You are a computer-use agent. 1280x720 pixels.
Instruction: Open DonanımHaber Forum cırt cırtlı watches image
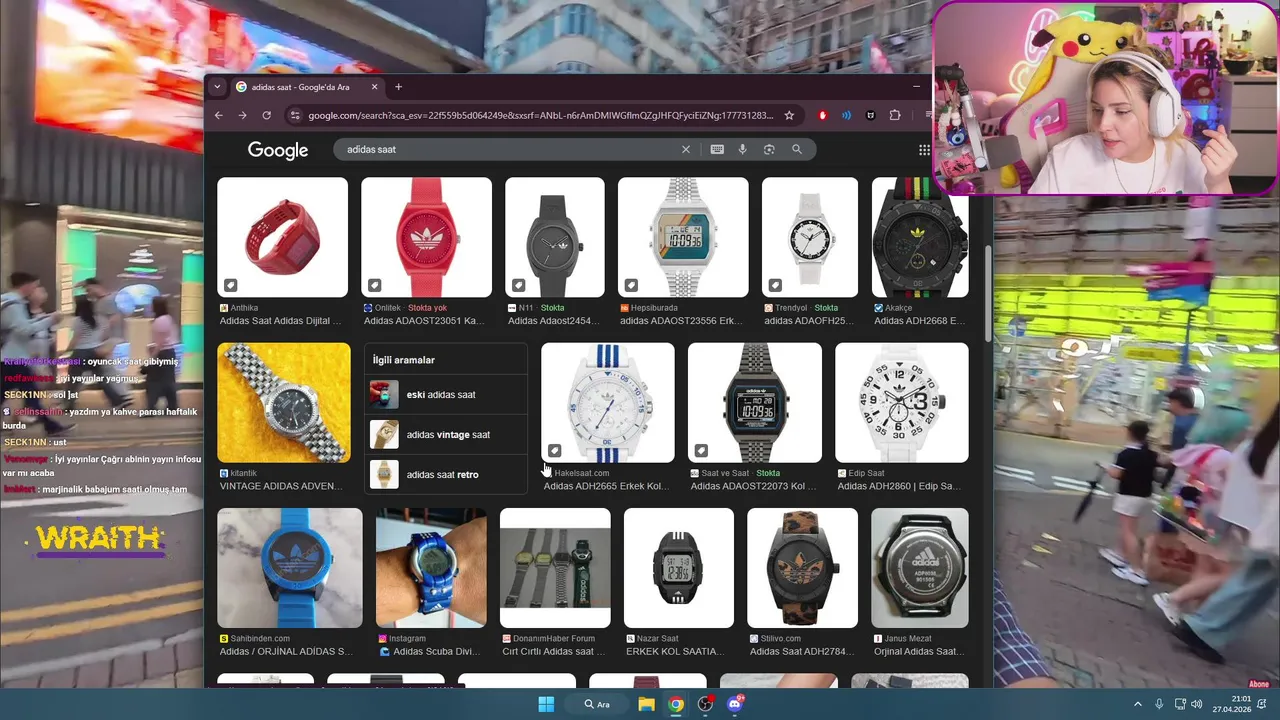[555, 568]
